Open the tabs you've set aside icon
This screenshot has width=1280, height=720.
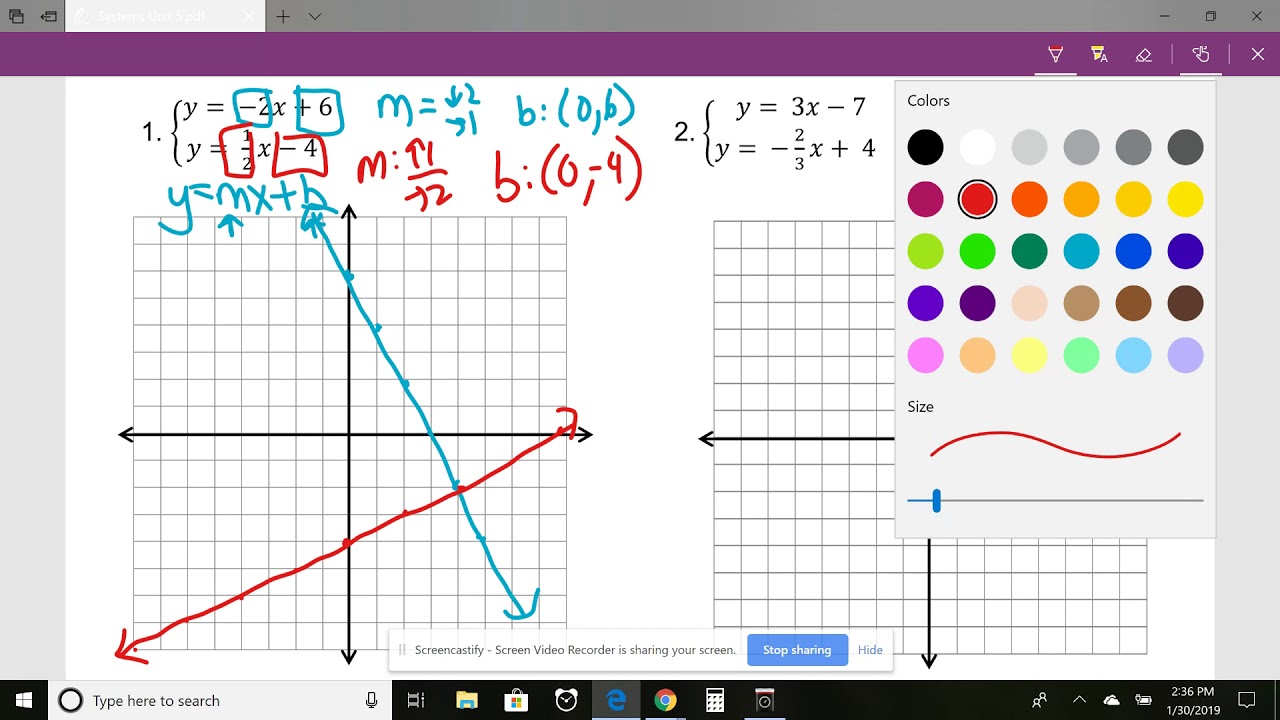click(16, 16)
